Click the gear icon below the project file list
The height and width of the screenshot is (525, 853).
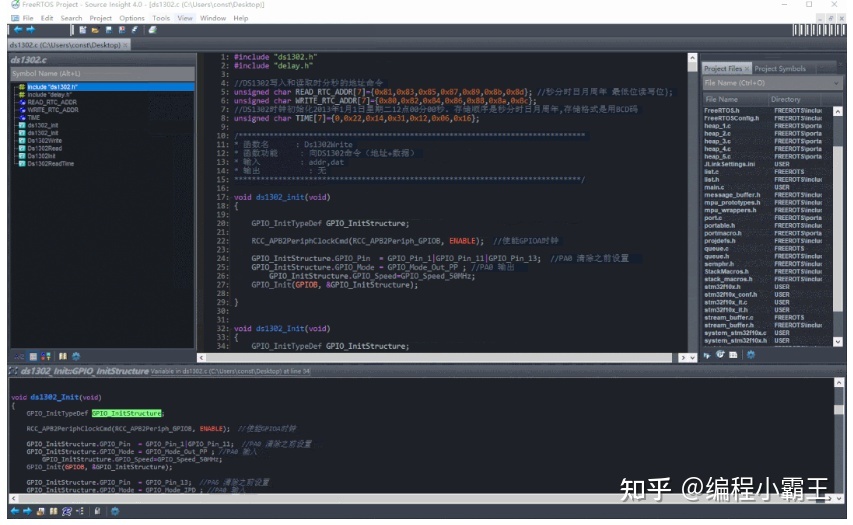pyautogui.click(x=751, y=355)
